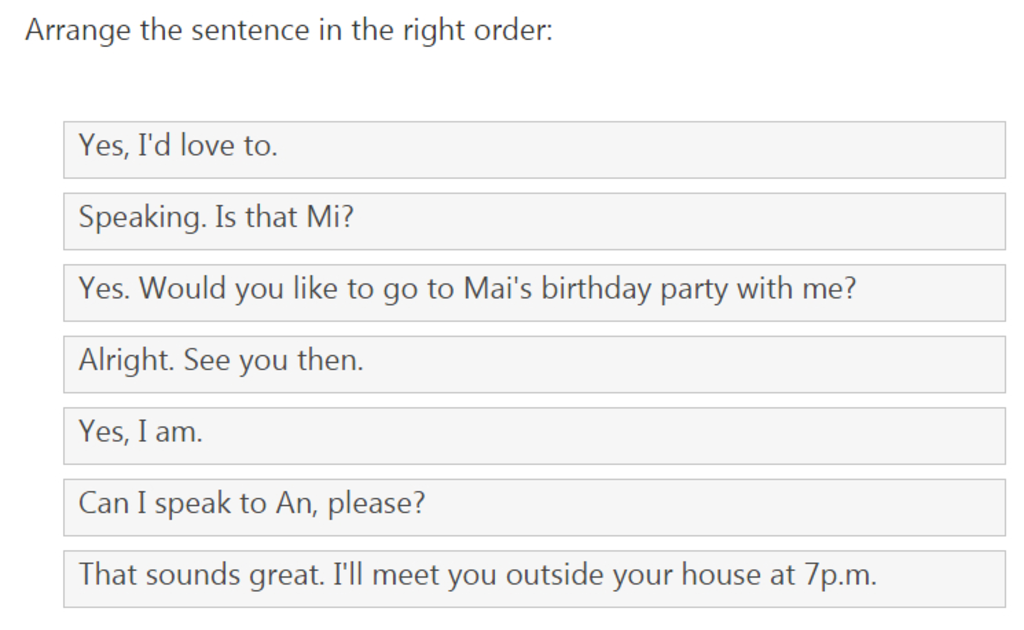
Task: Click the "Speaking. Is that Mi?" sentence
Action: (534, 221)
